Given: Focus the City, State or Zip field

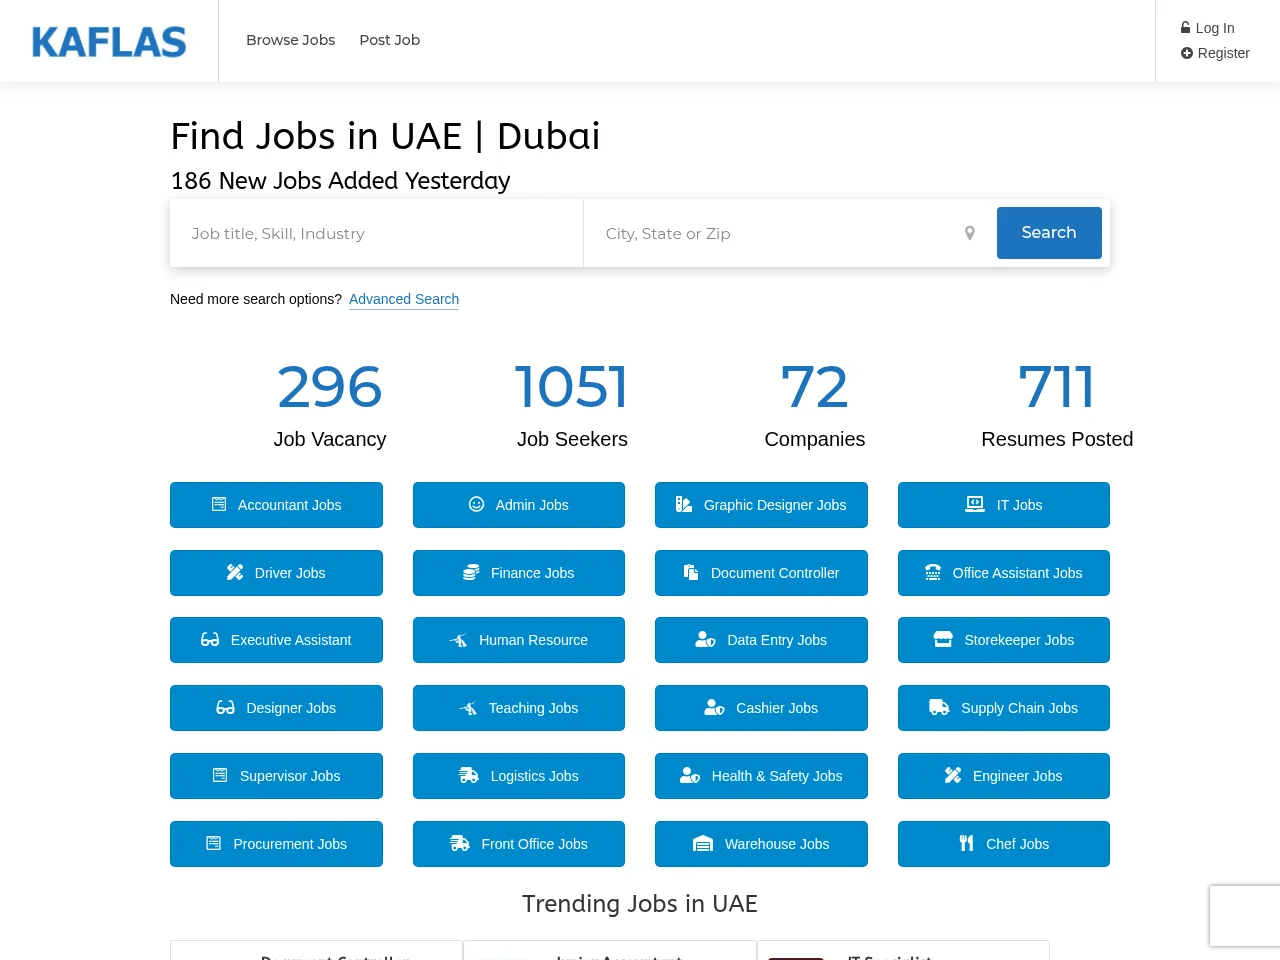Looking at the screenshot, I should [790, 233].
